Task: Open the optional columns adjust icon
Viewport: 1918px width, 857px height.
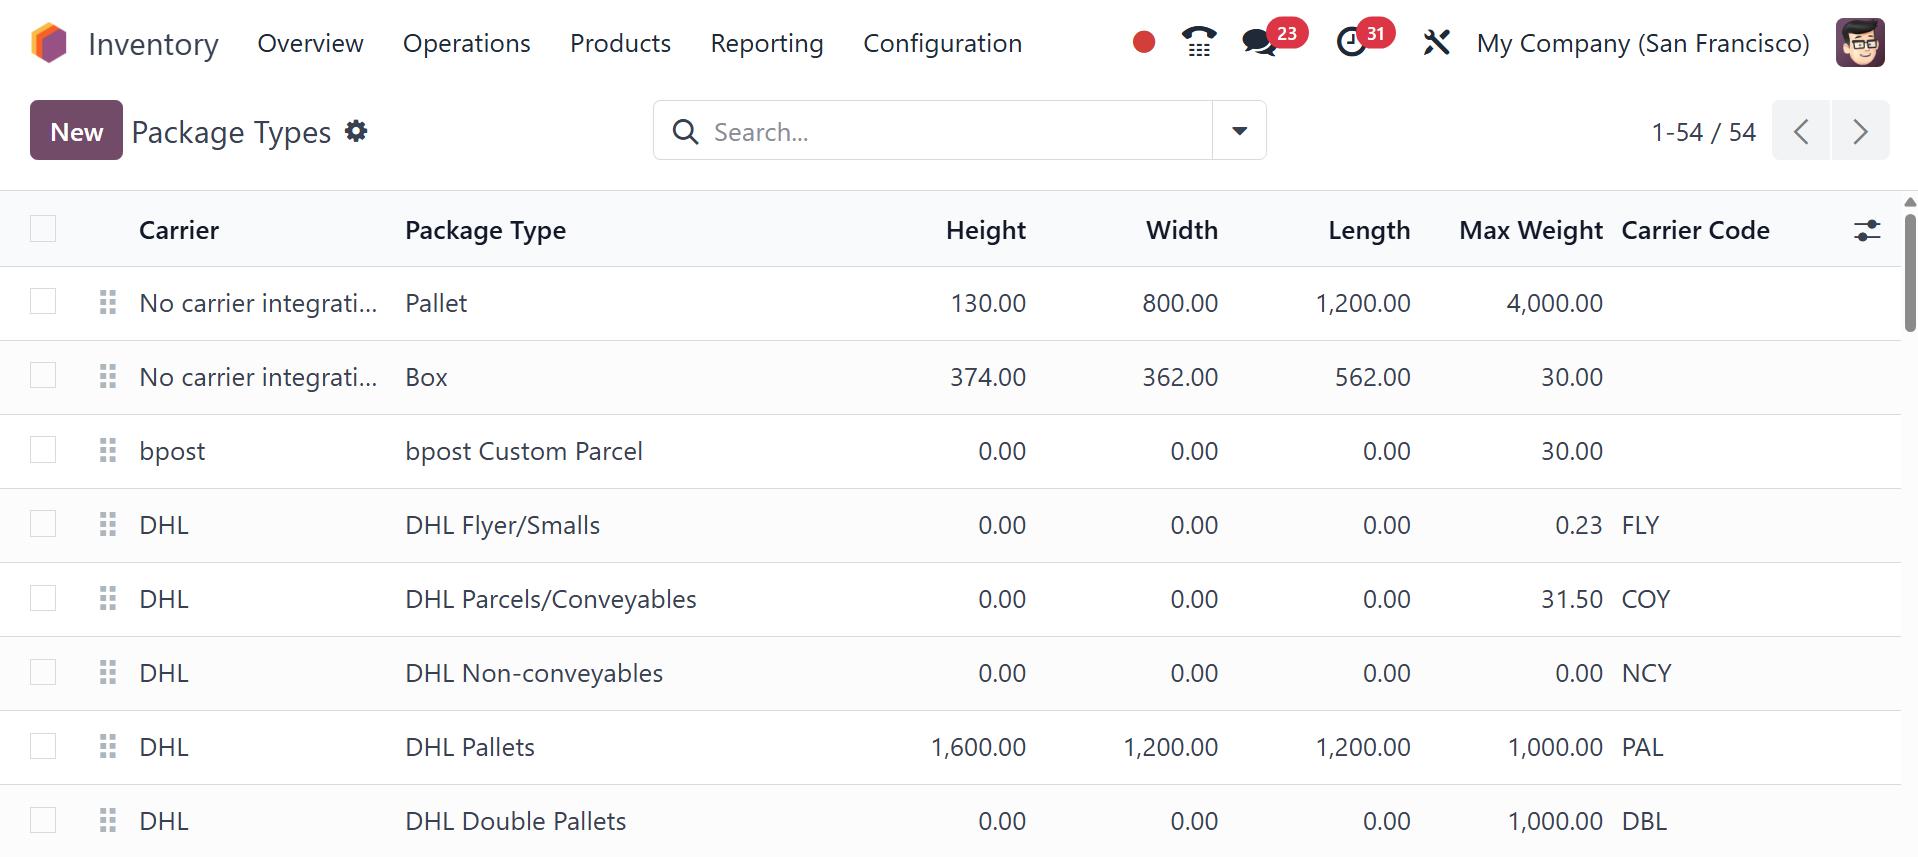Action: pyautogui.click(x=1867, y=231)
